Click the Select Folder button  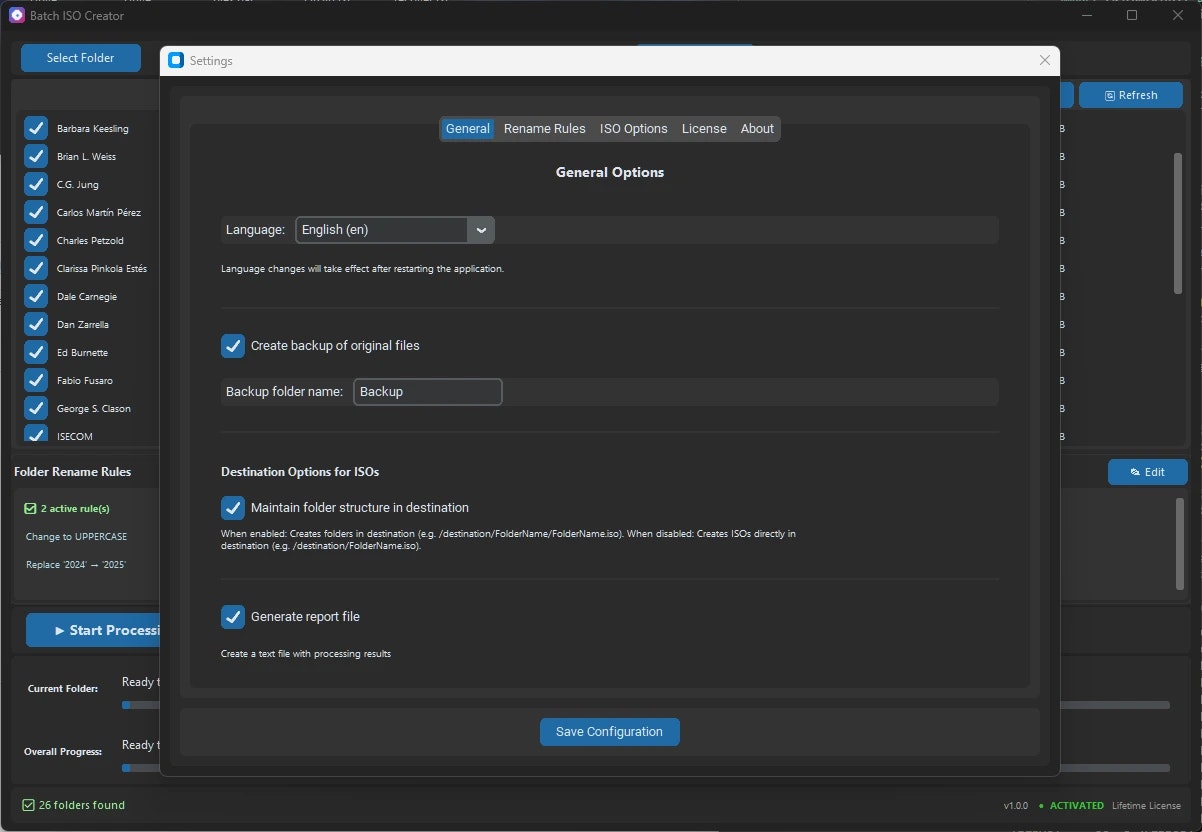[x=81, y=58]
